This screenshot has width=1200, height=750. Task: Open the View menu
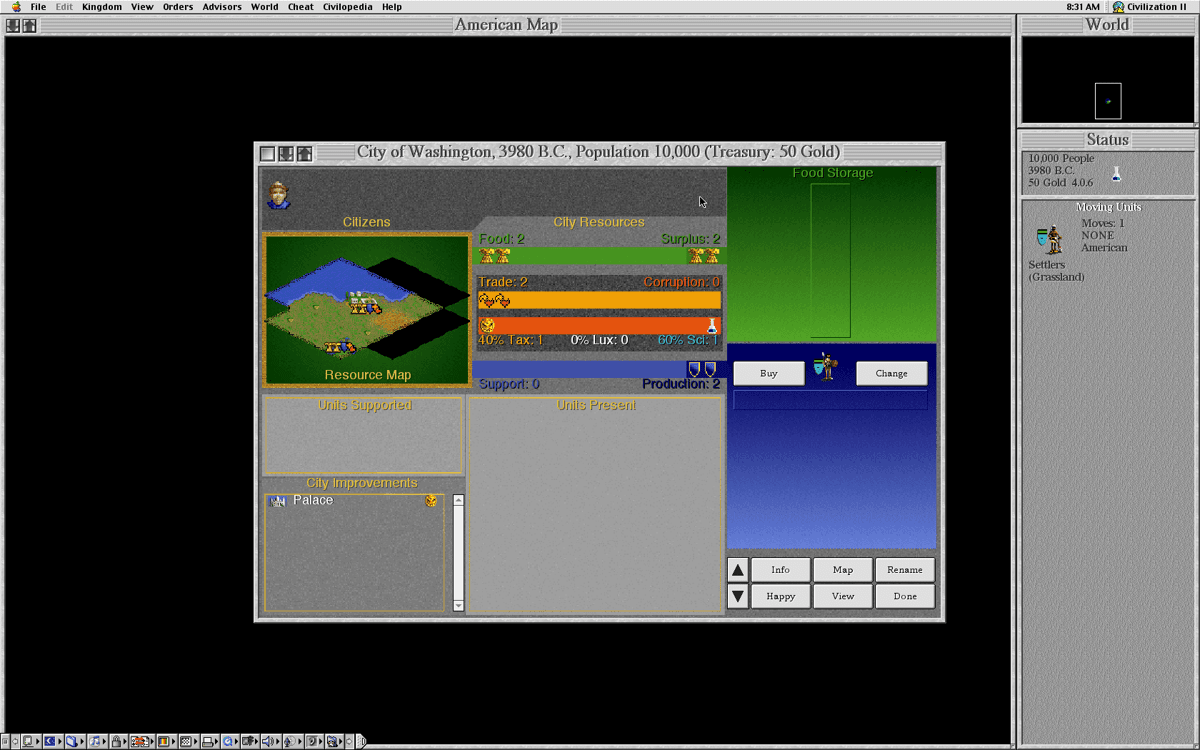[142, 7]
